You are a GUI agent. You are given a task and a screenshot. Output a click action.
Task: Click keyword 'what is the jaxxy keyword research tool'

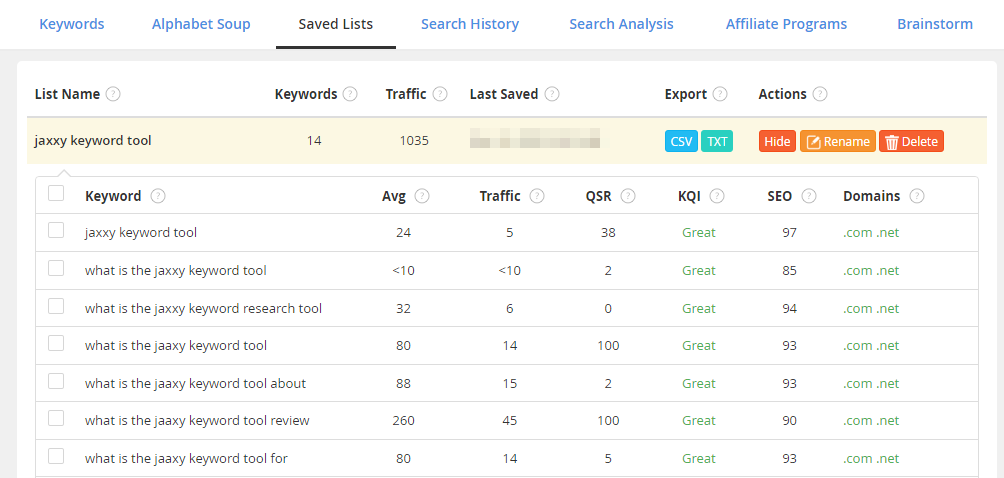(x=204, y=308)
